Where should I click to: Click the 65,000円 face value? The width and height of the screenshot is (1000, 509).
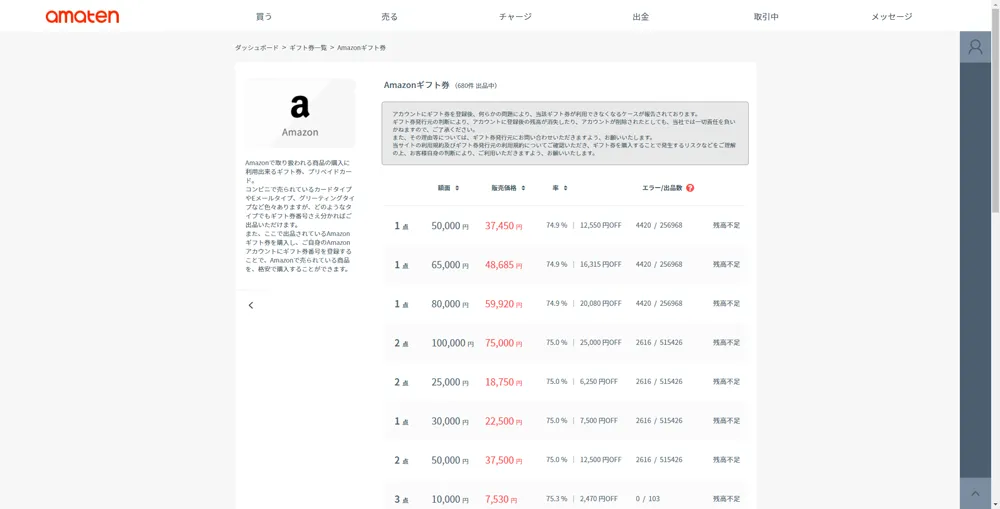[450, 265]
